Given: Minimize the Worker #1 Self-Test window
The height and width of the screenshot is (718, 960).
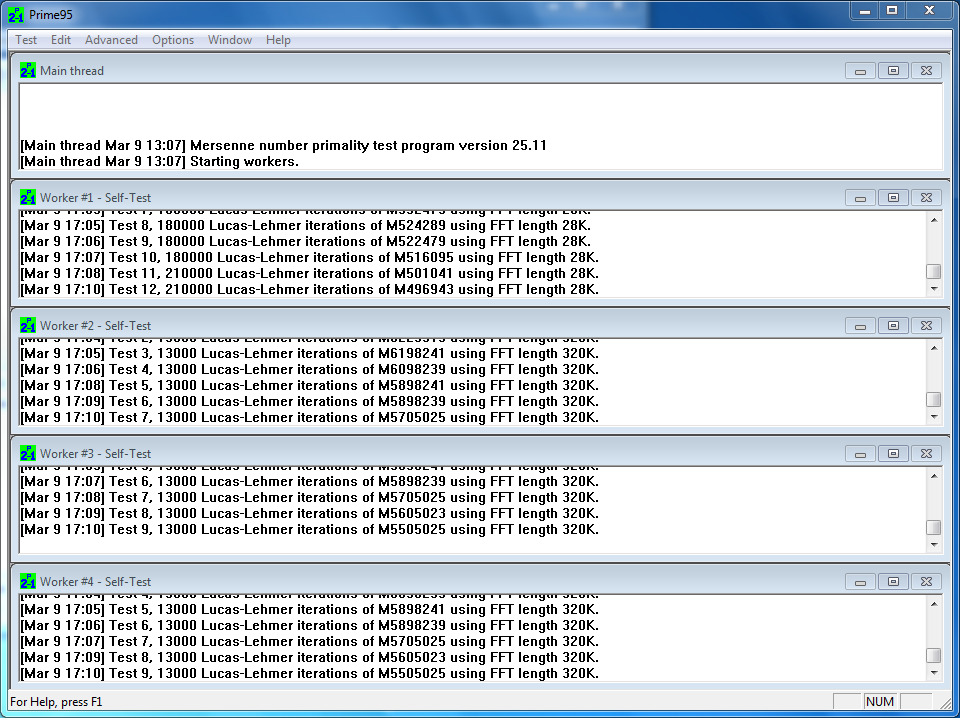Looking at the screenshot, I should [x=860, y=198].
